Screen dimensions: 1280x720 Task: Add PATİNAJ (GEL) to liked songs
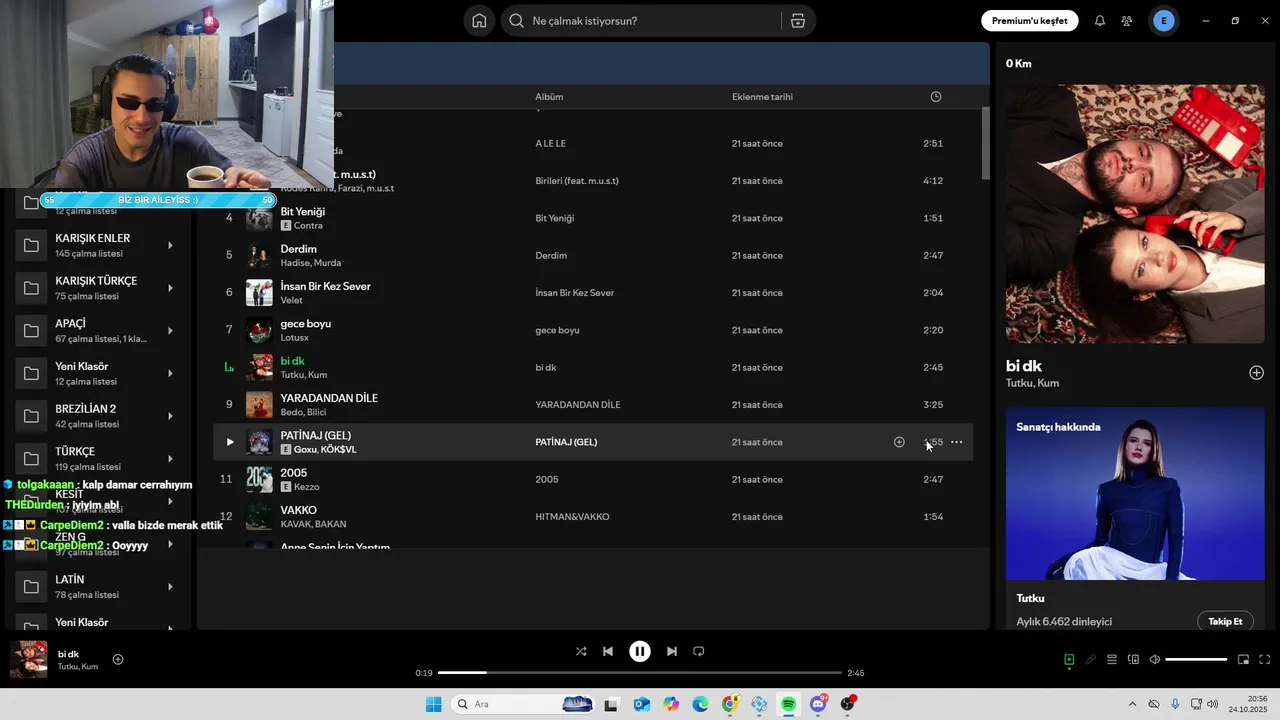[x=899, y=442]
